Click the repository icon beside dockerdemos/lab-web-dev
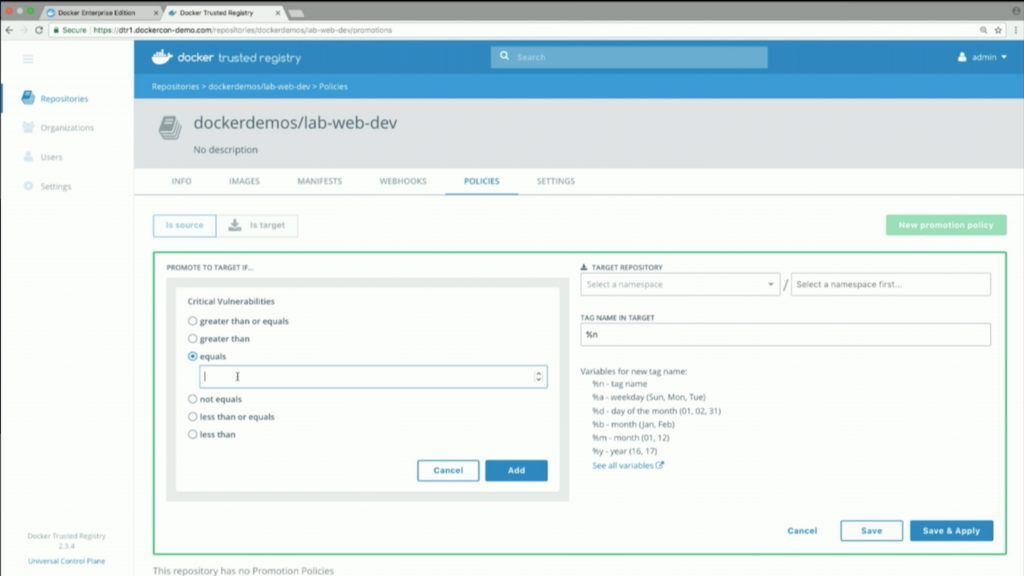 click(170, 127)
